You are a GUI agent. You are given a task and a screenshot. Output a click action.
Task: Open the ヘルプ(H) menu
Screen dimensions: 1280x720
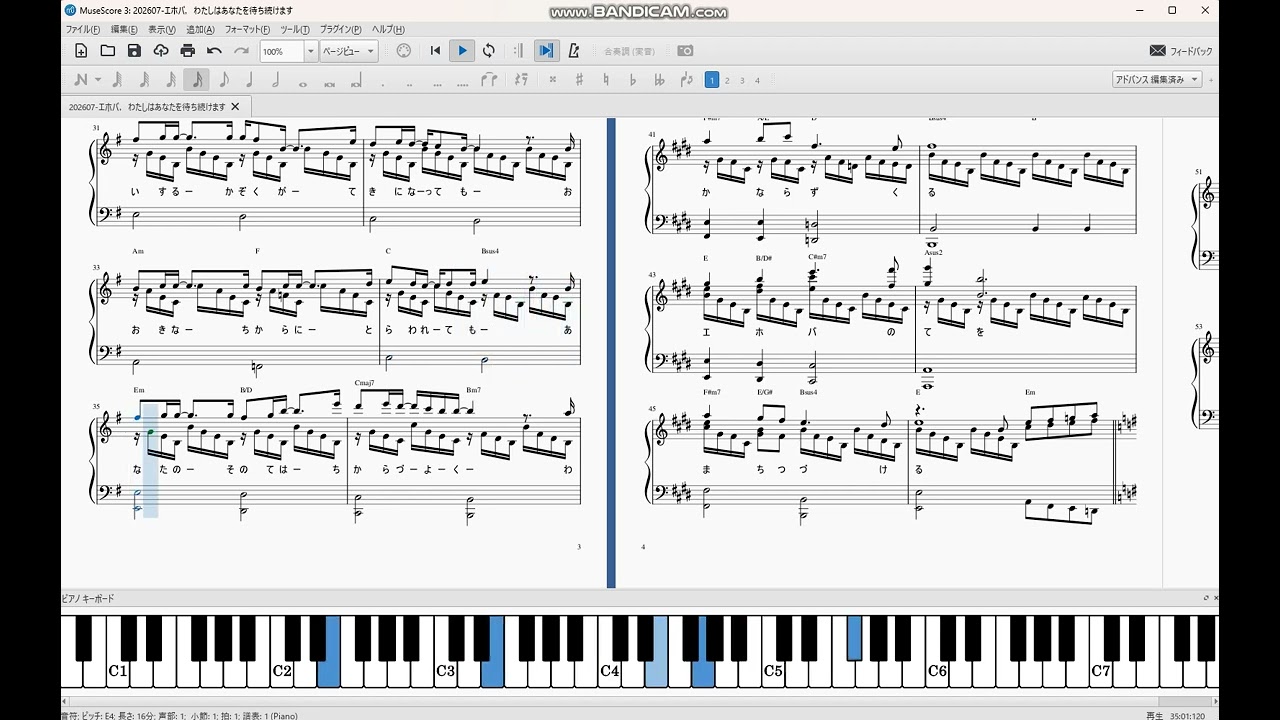point(388,30)
